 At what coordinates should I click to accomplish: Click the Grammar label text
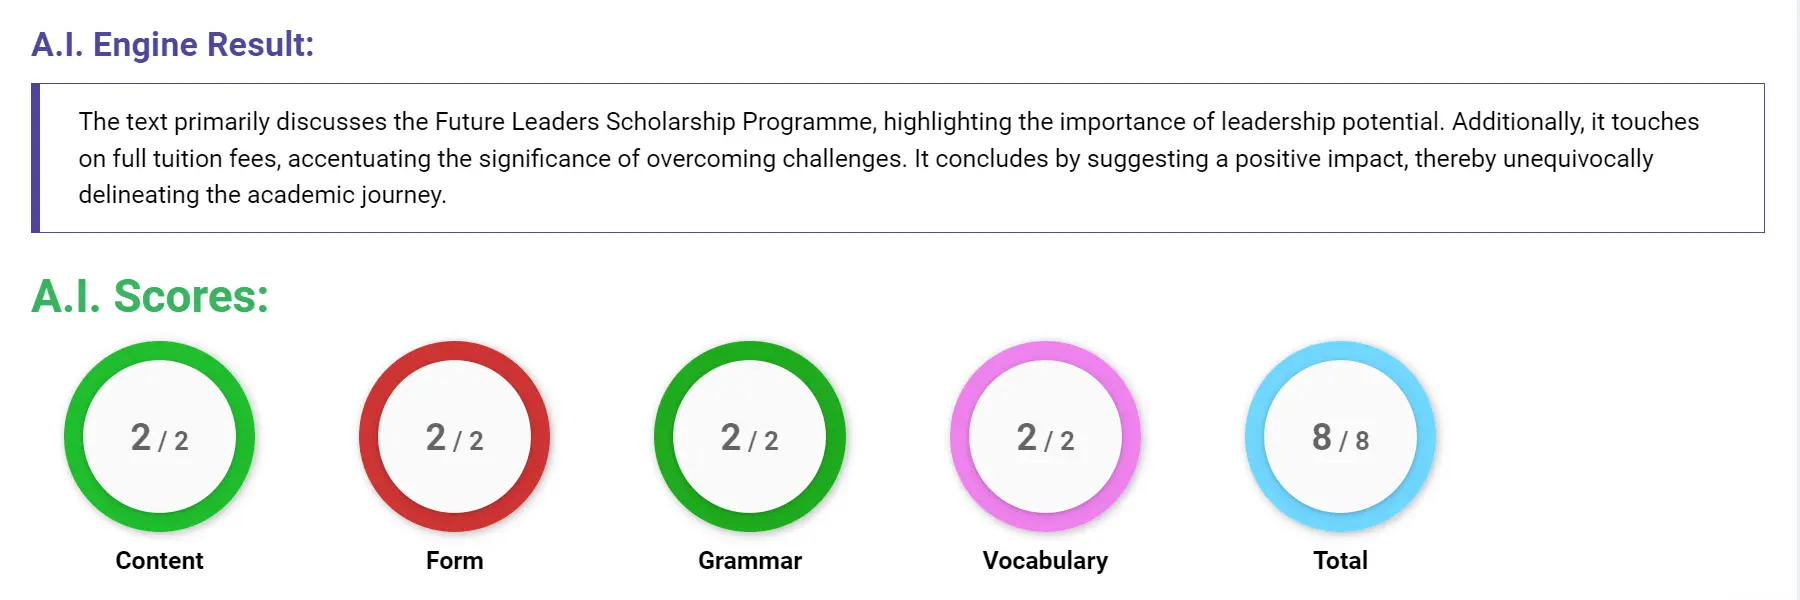pyautogui.click(x=750, y=560)
